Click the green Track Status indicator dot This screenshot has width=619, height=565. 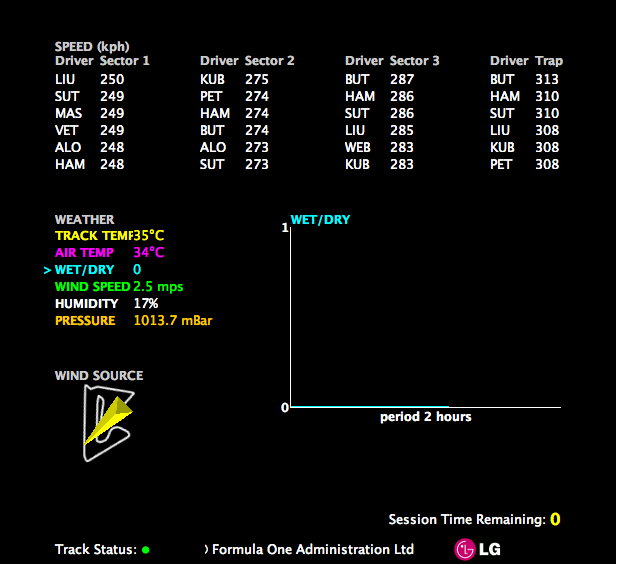click(146, 550)
